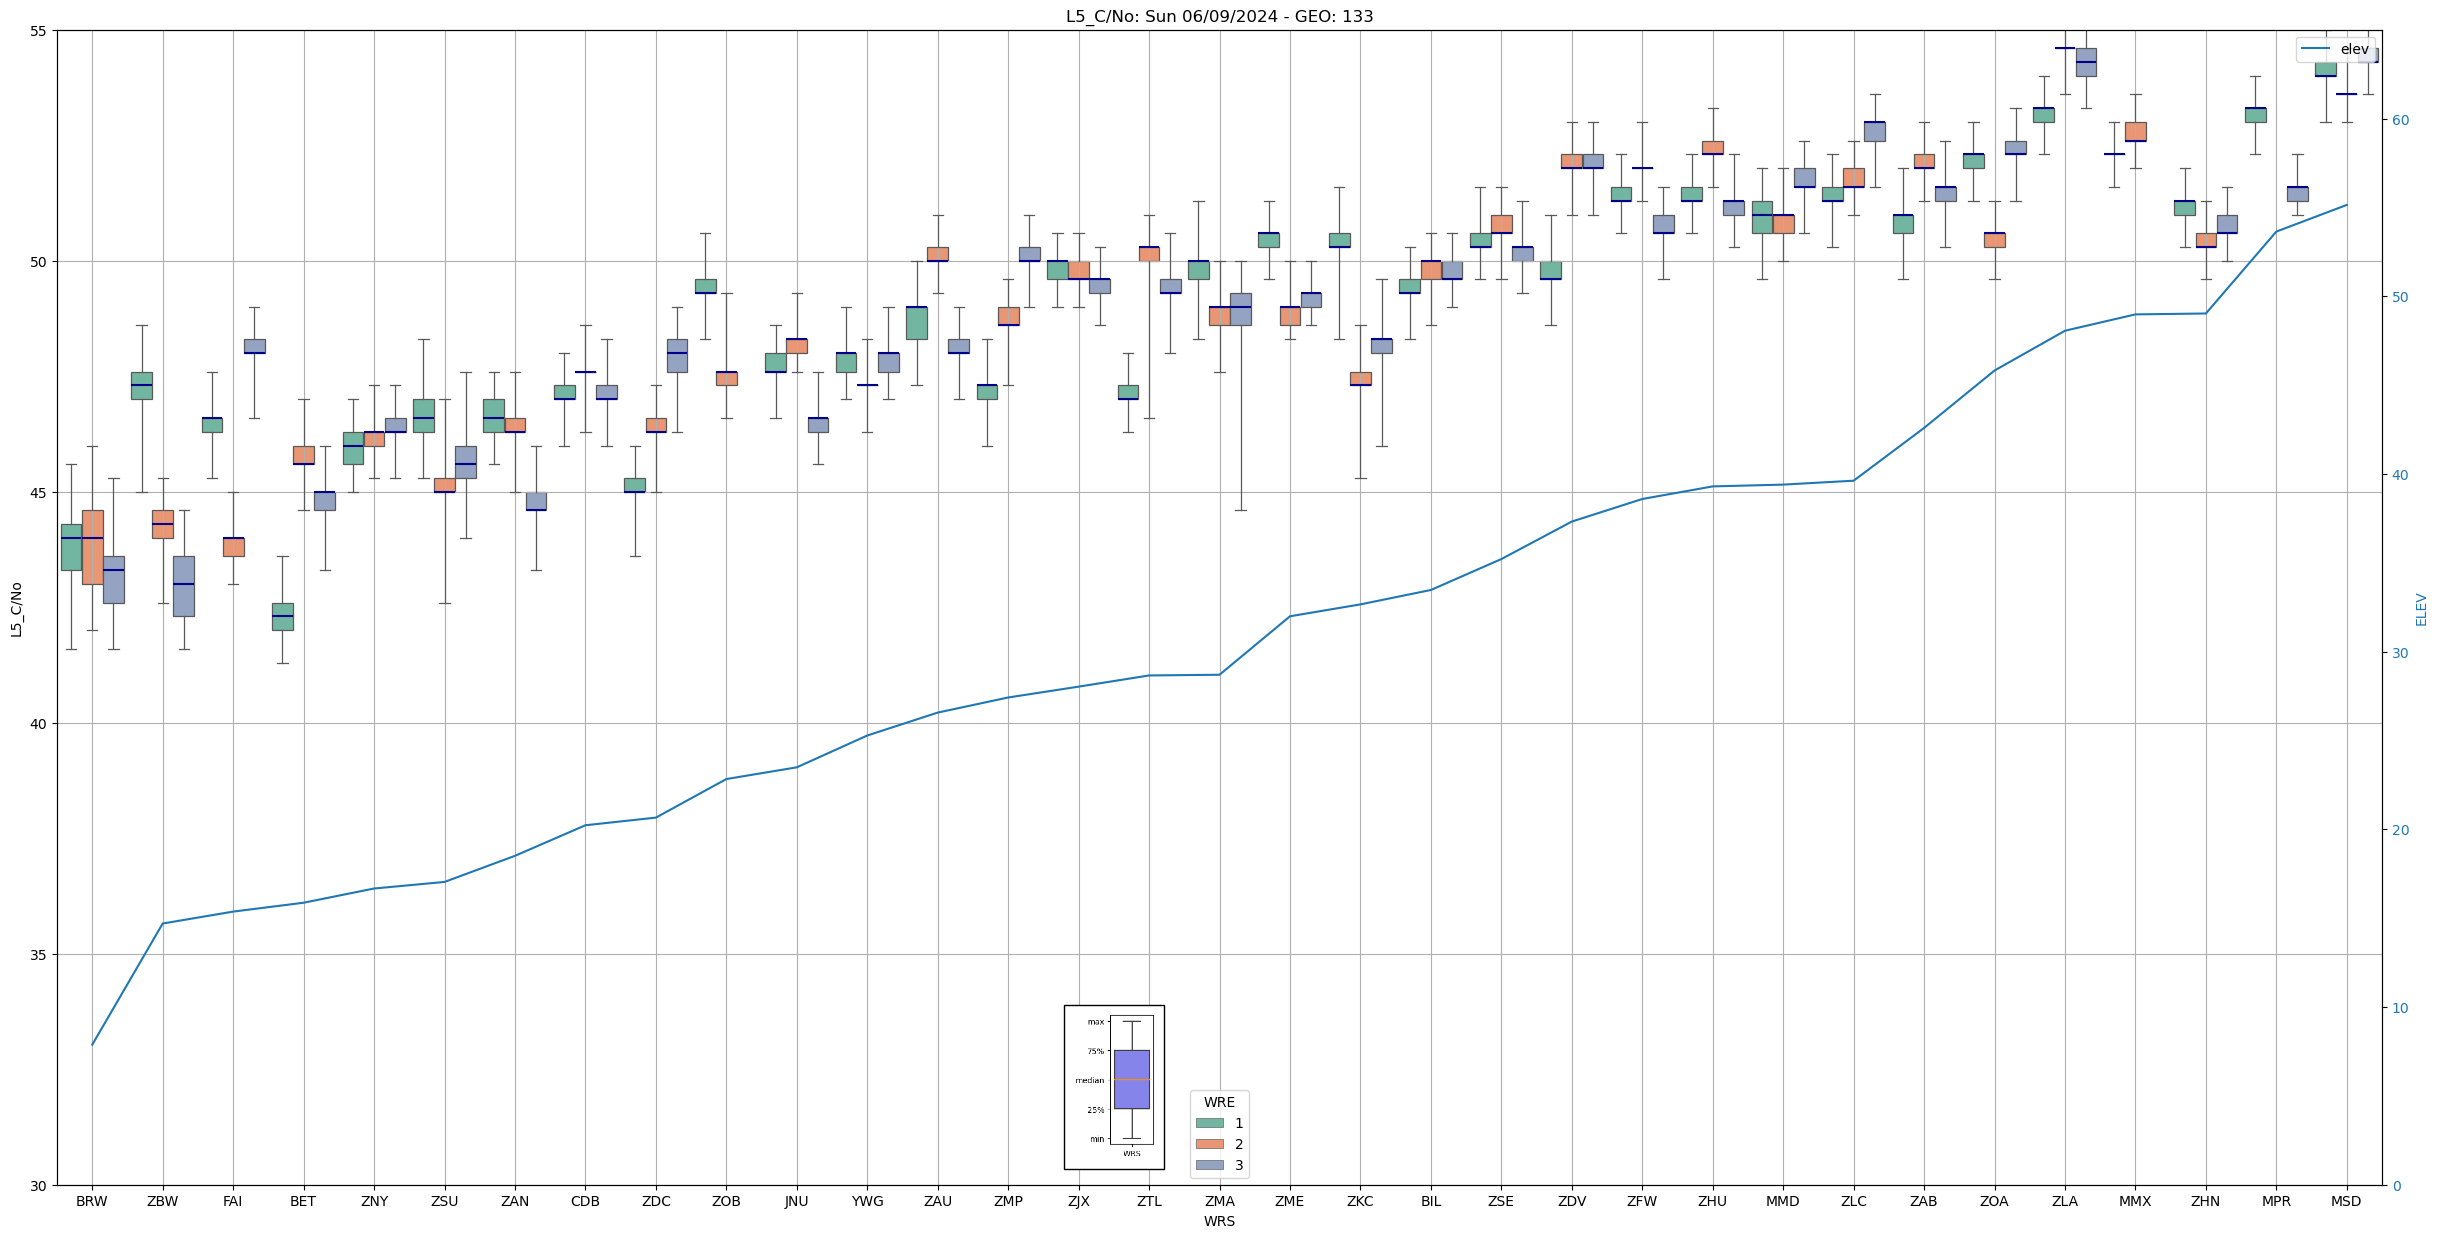This screenshot has height=1238, width=2439.
Task: Click the ZDV station tick label
Action: click(1571, 1201)
